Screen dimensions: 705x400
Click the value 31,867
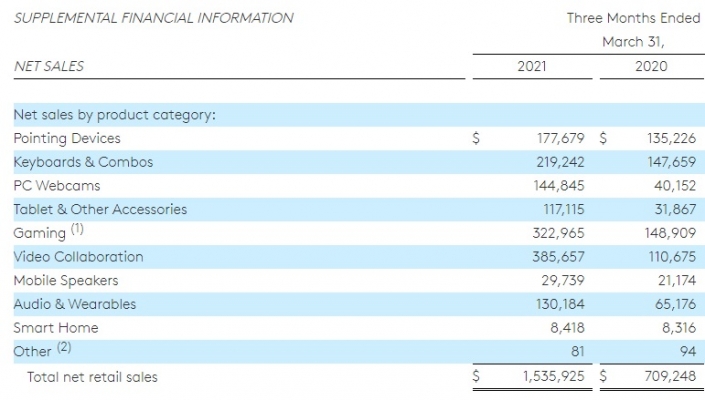675,209
